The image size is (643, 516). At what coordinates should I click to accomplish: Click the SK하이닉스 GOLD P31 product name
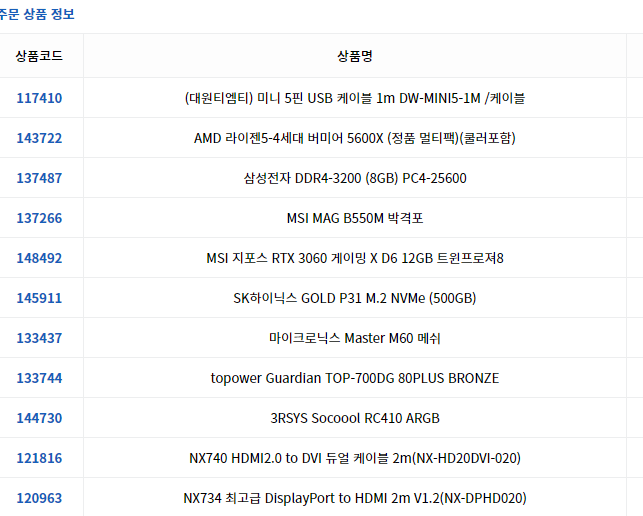click(355, 298)
